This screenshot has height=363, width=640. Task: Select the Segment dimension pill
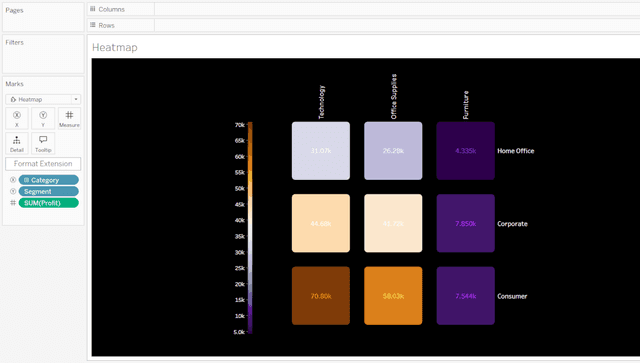tap(49, 192)
